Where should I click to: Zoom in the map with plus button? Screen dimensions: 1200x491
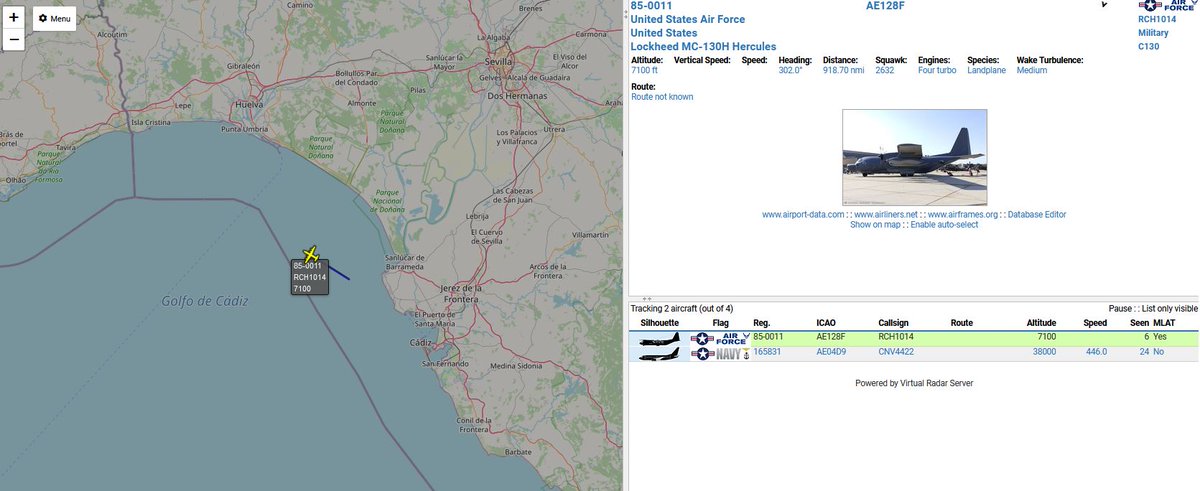tap(14, 18)
